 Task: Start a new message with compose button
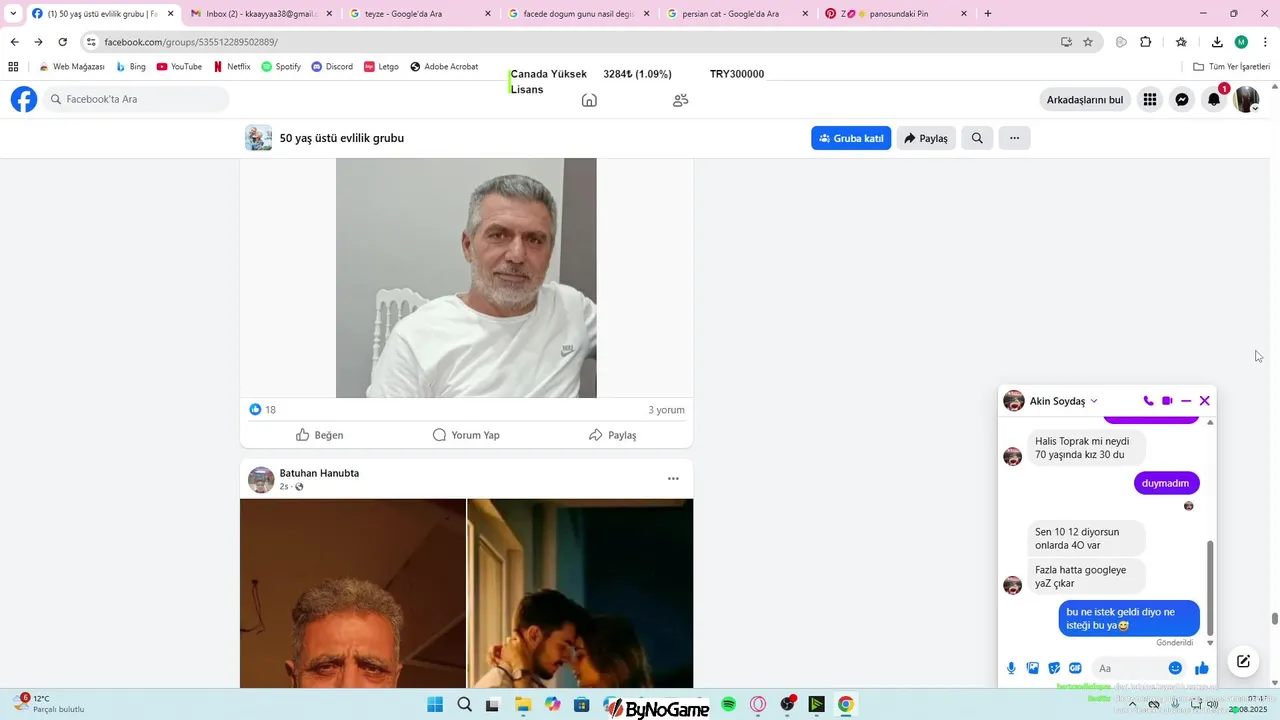point(1243,661)
